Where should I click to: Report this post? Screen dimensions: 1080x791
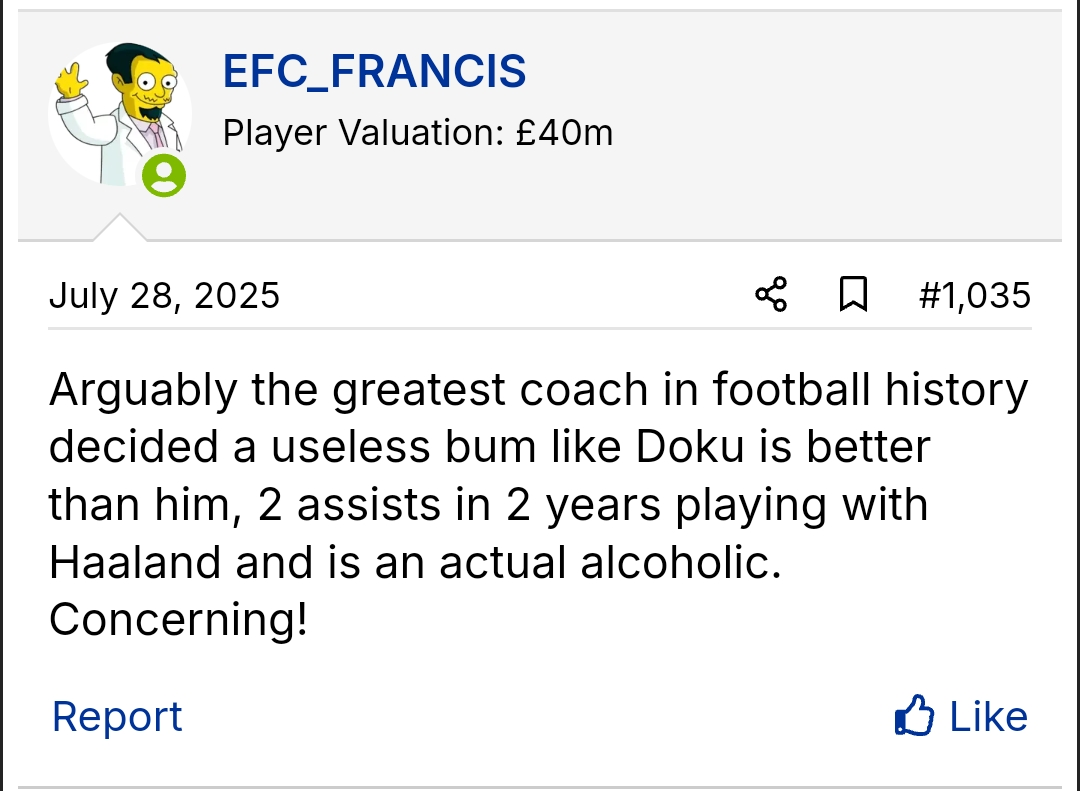click(117, 716)
